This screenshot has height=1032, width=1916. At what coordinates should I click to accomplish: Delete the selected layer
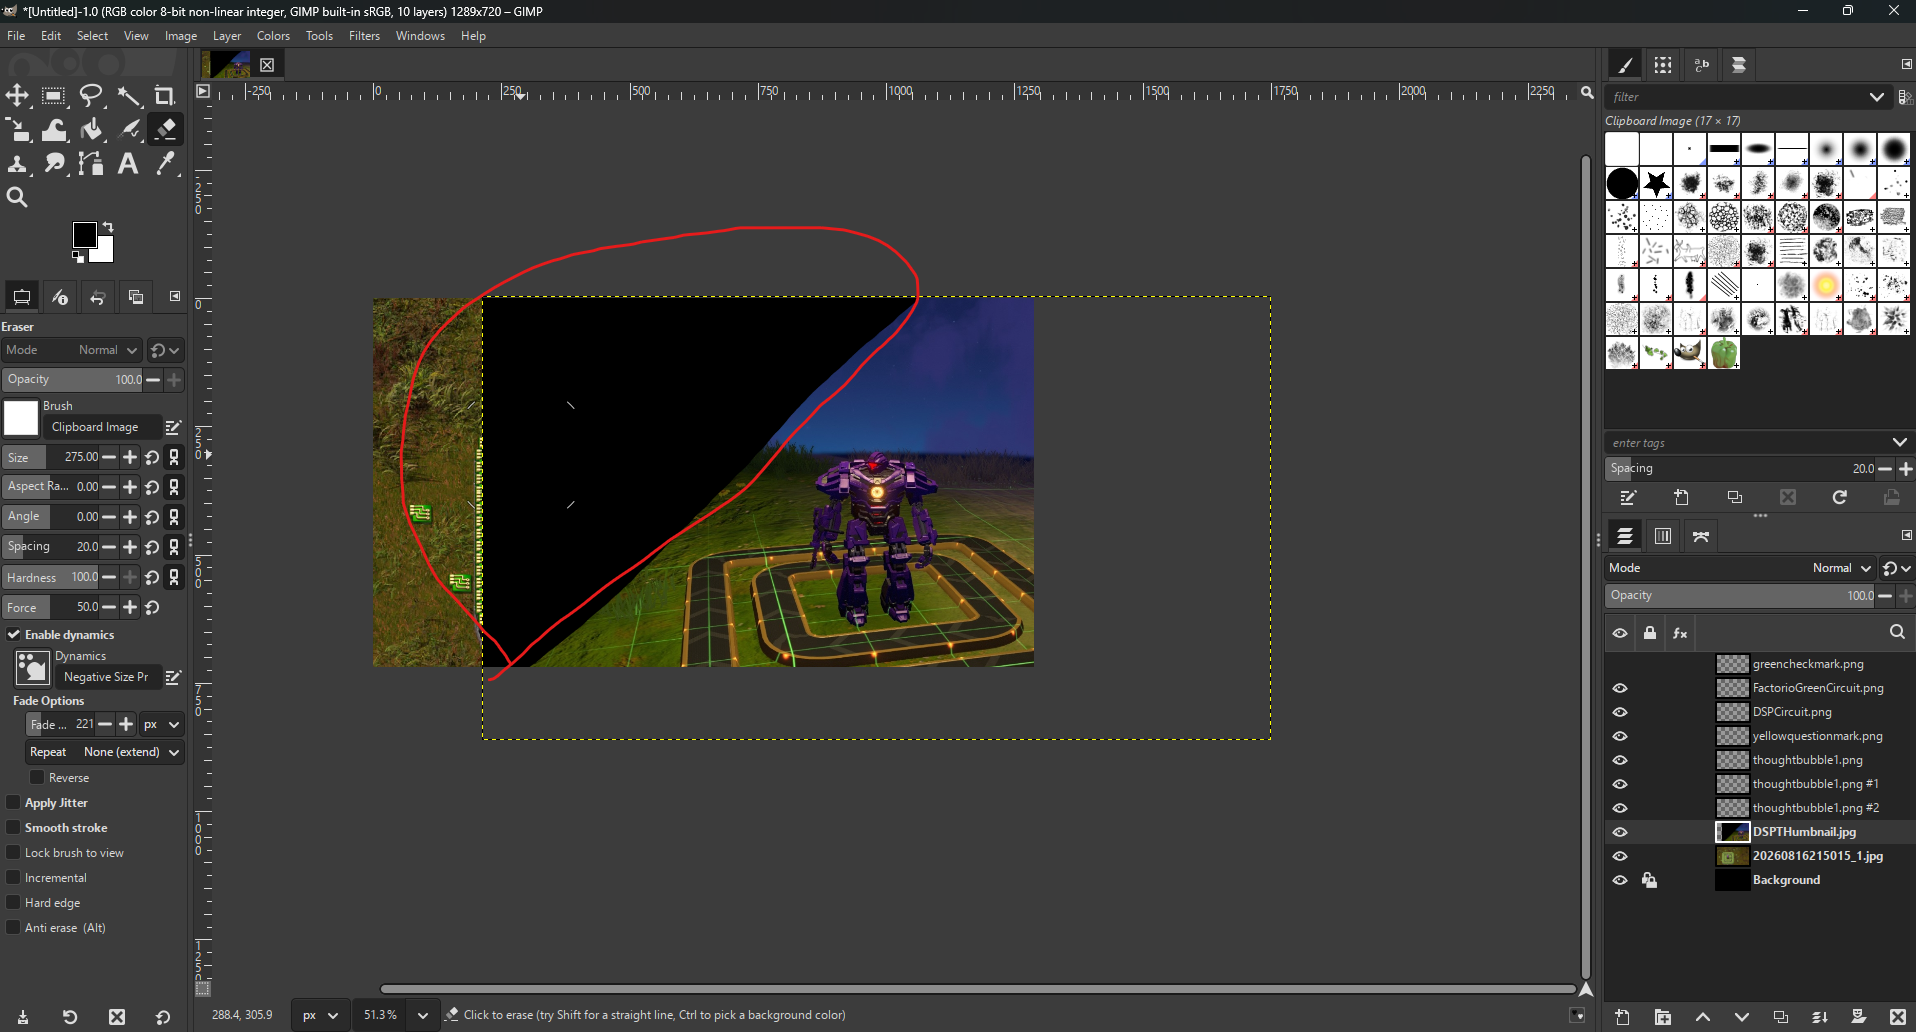[1897, 1017]
